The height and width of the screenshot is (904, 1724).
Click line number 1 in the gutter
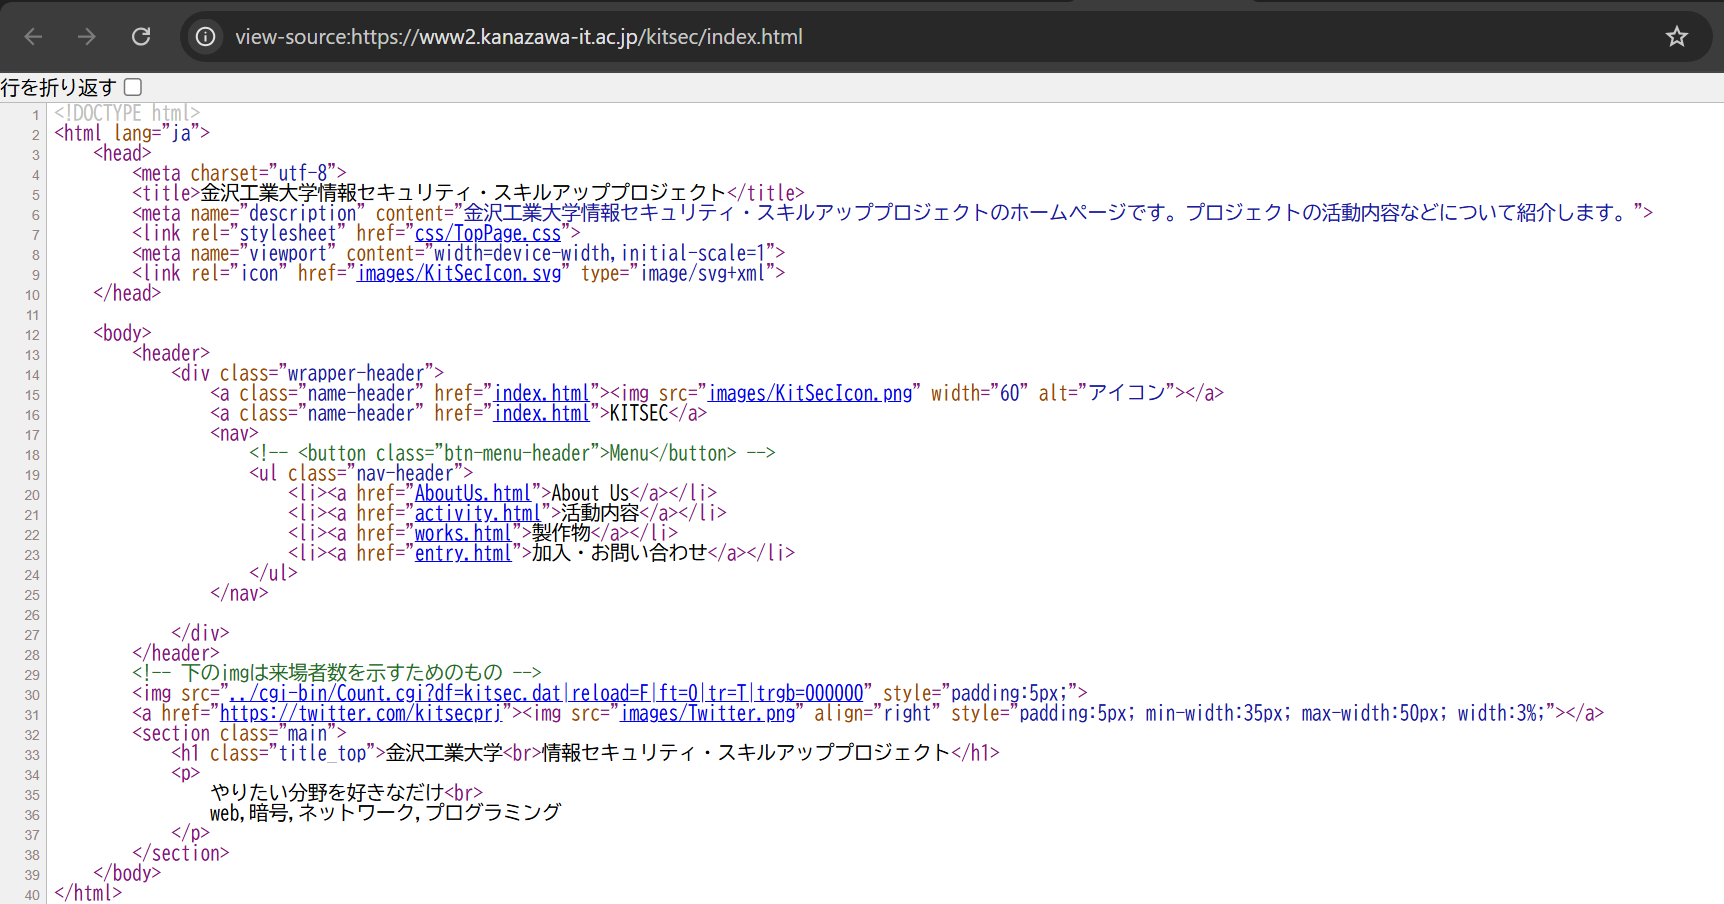[x=35, y=115]
